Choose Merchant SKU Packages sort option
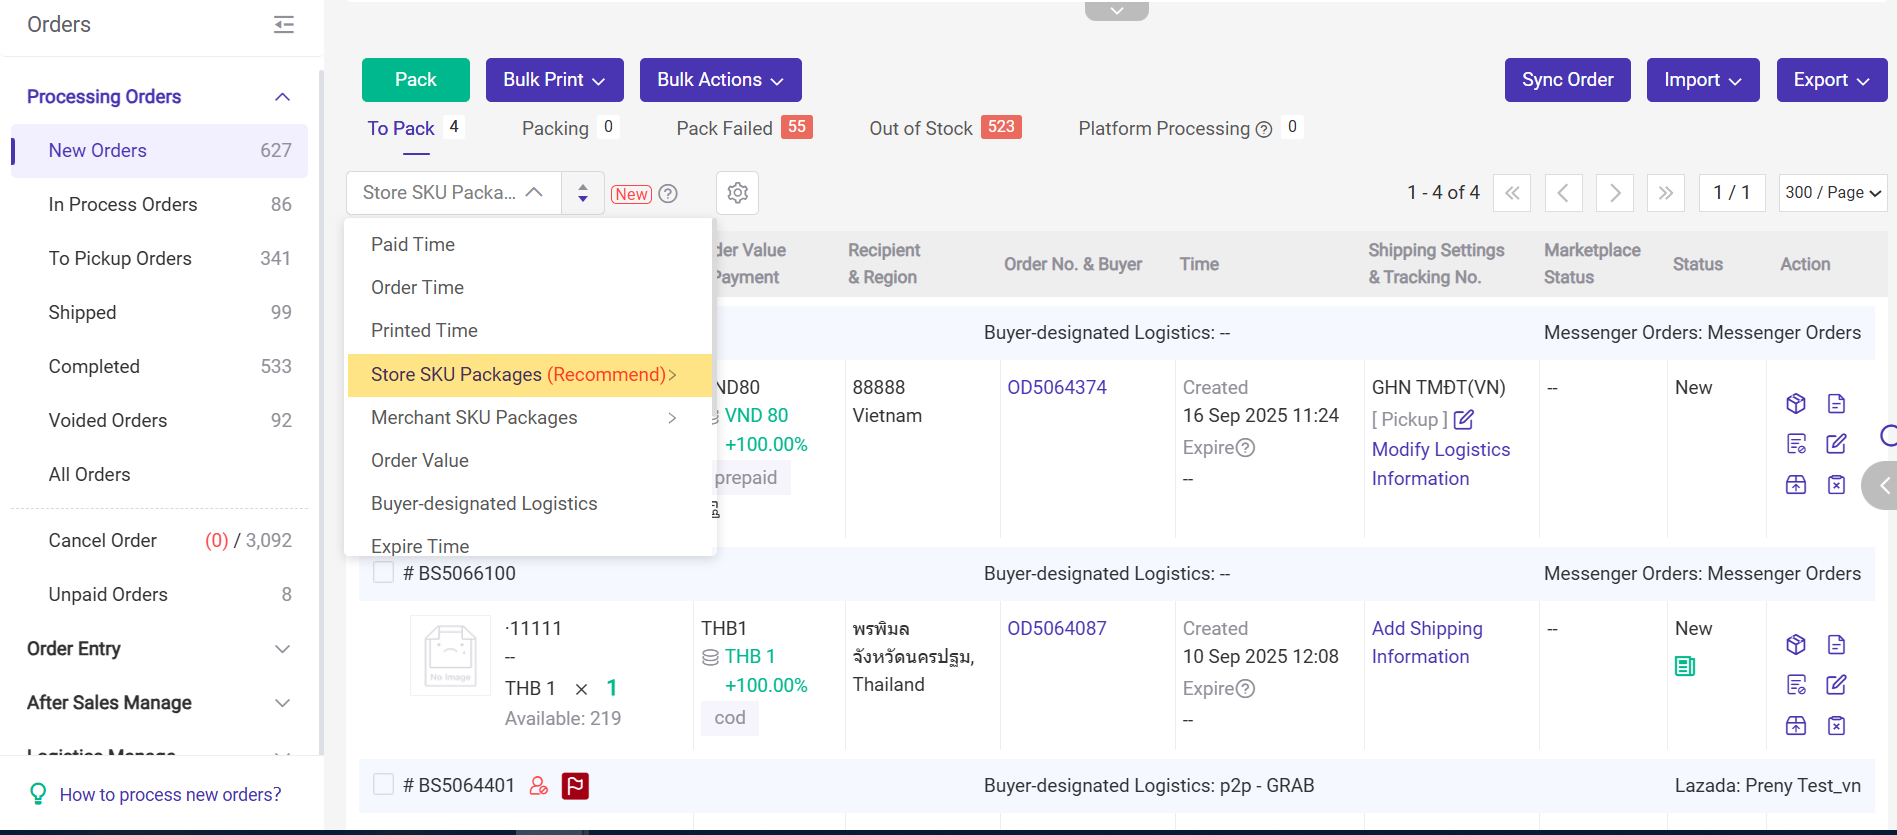The height and width of the screenshot is (835, 1897). (474, 418)
